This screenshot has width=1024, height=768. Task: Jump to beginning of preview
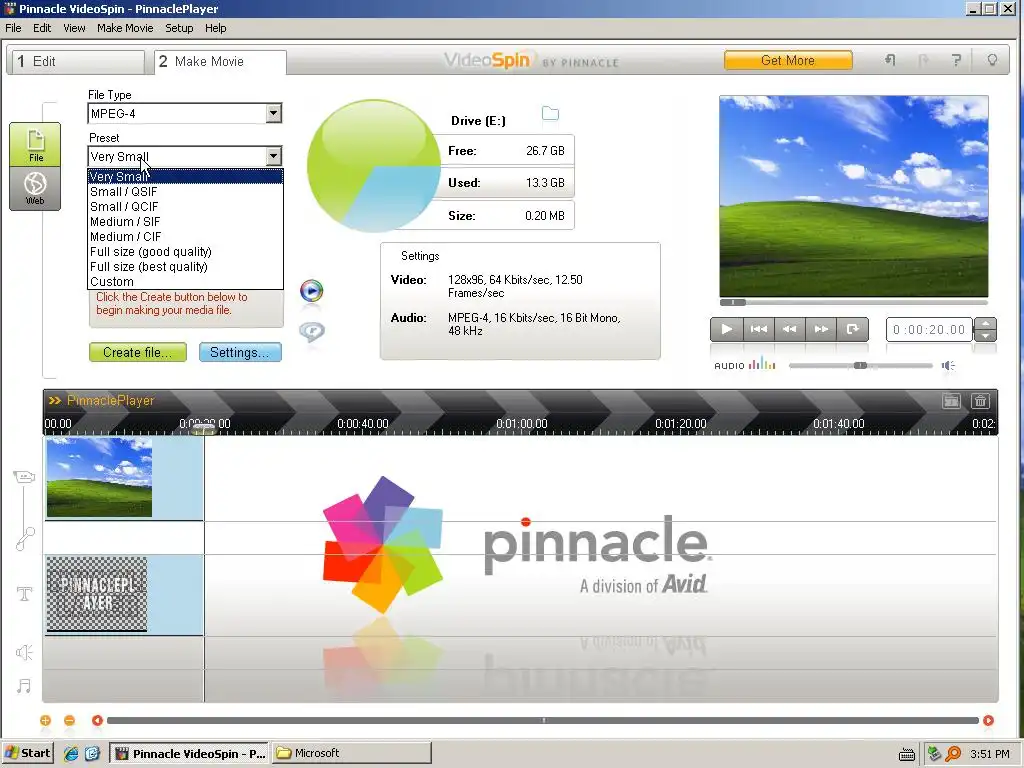(759, 329)
